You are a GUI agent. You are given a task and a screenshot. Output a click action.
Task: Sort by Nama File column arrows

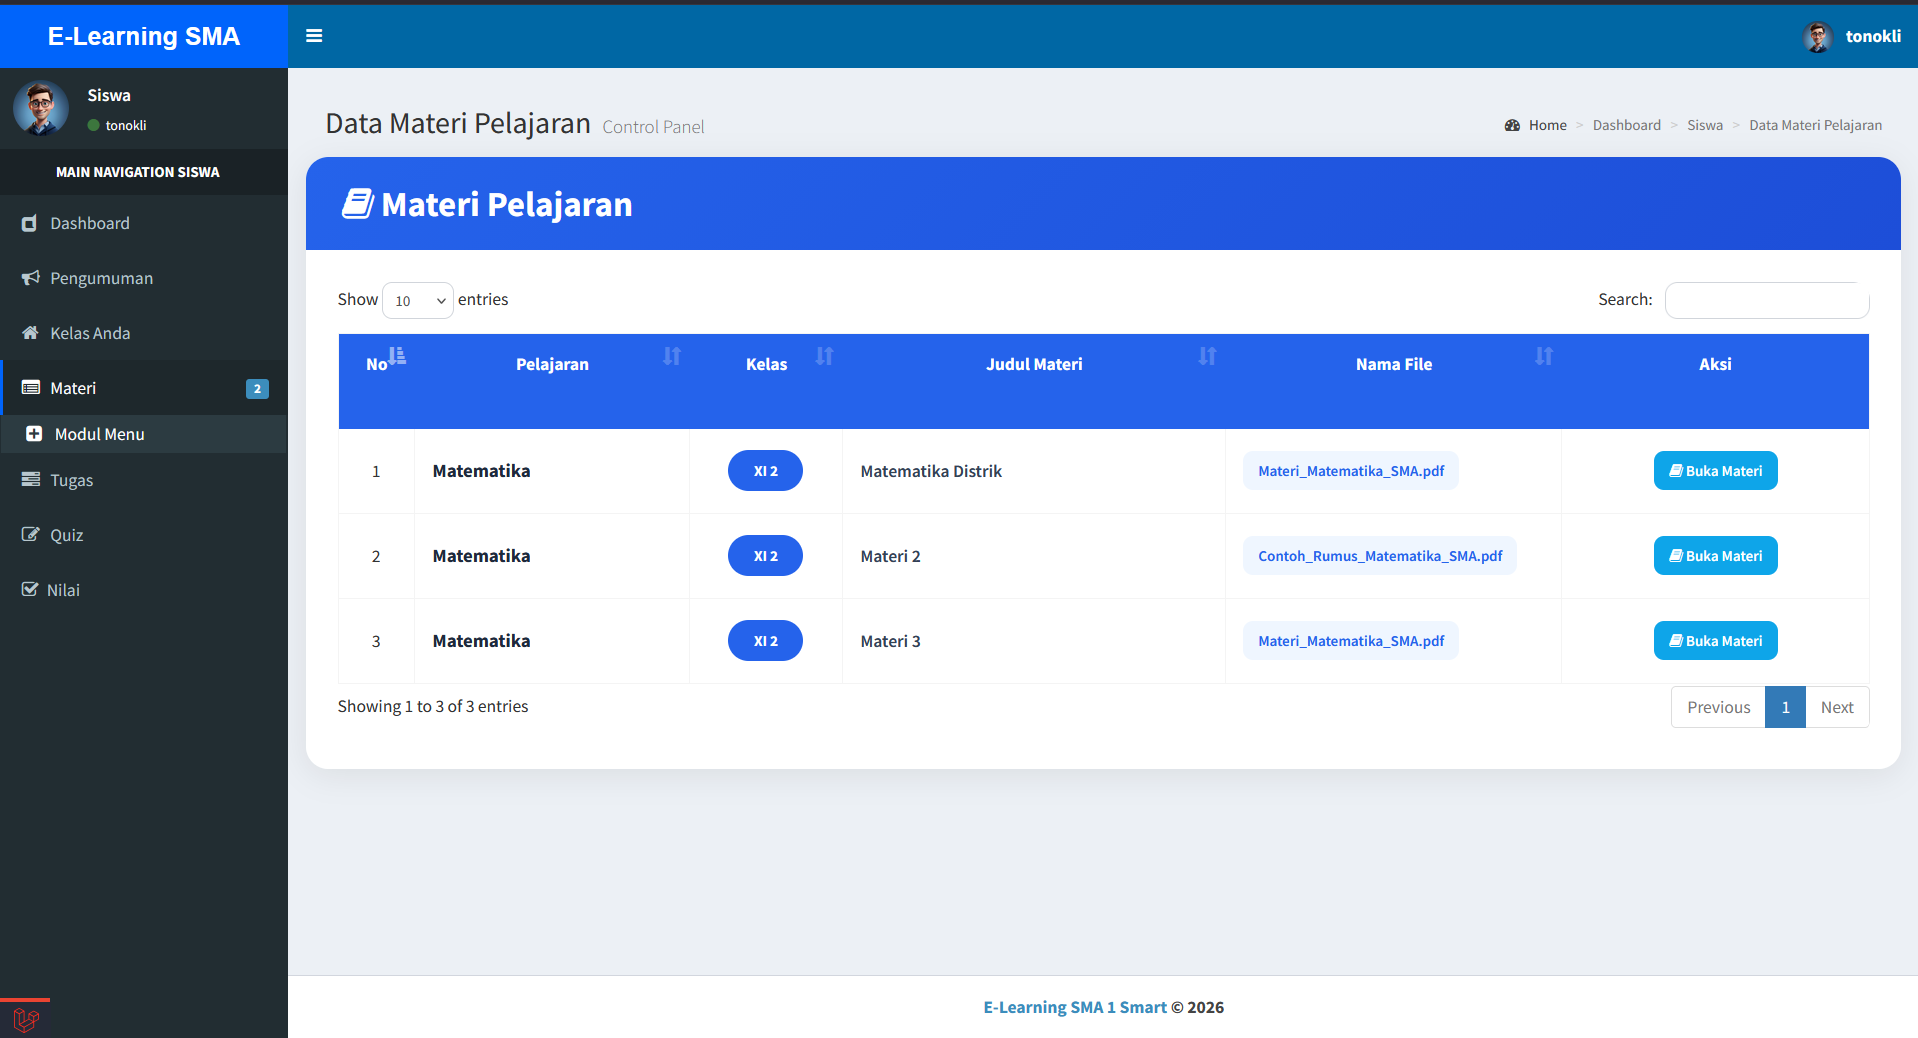1544,356
